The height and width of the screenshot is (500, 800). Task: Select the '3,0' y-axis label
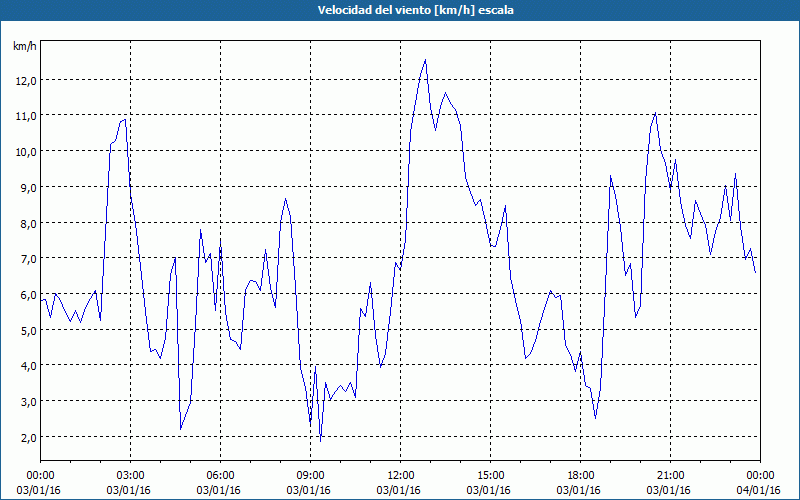point(29,402)
